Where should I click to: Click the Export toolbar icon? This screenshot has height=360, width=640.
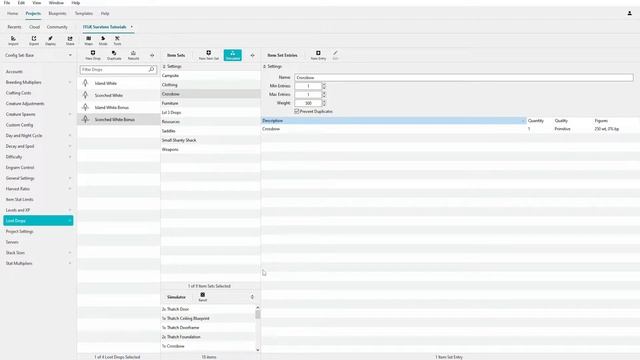click(x=34, y=40)
